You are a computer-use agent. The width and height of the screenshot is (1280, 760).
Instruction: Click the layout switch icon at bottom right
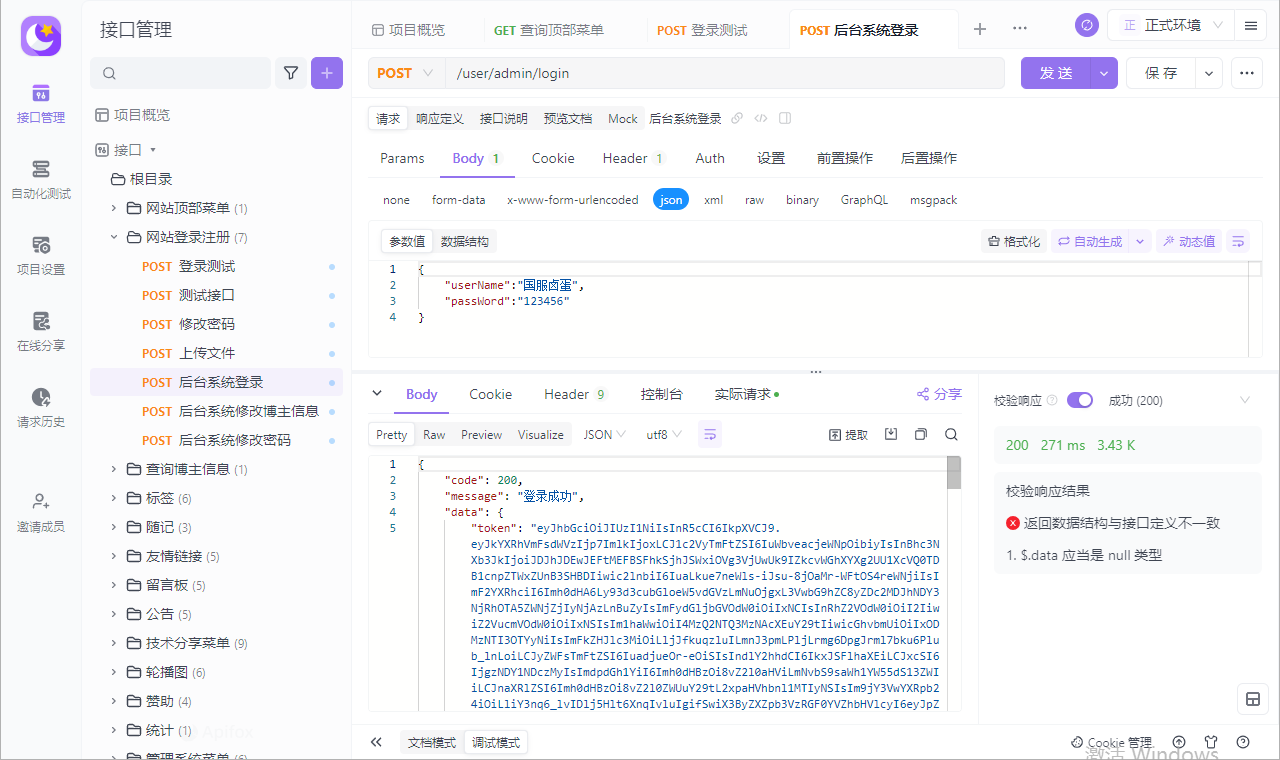[1252, 699]
